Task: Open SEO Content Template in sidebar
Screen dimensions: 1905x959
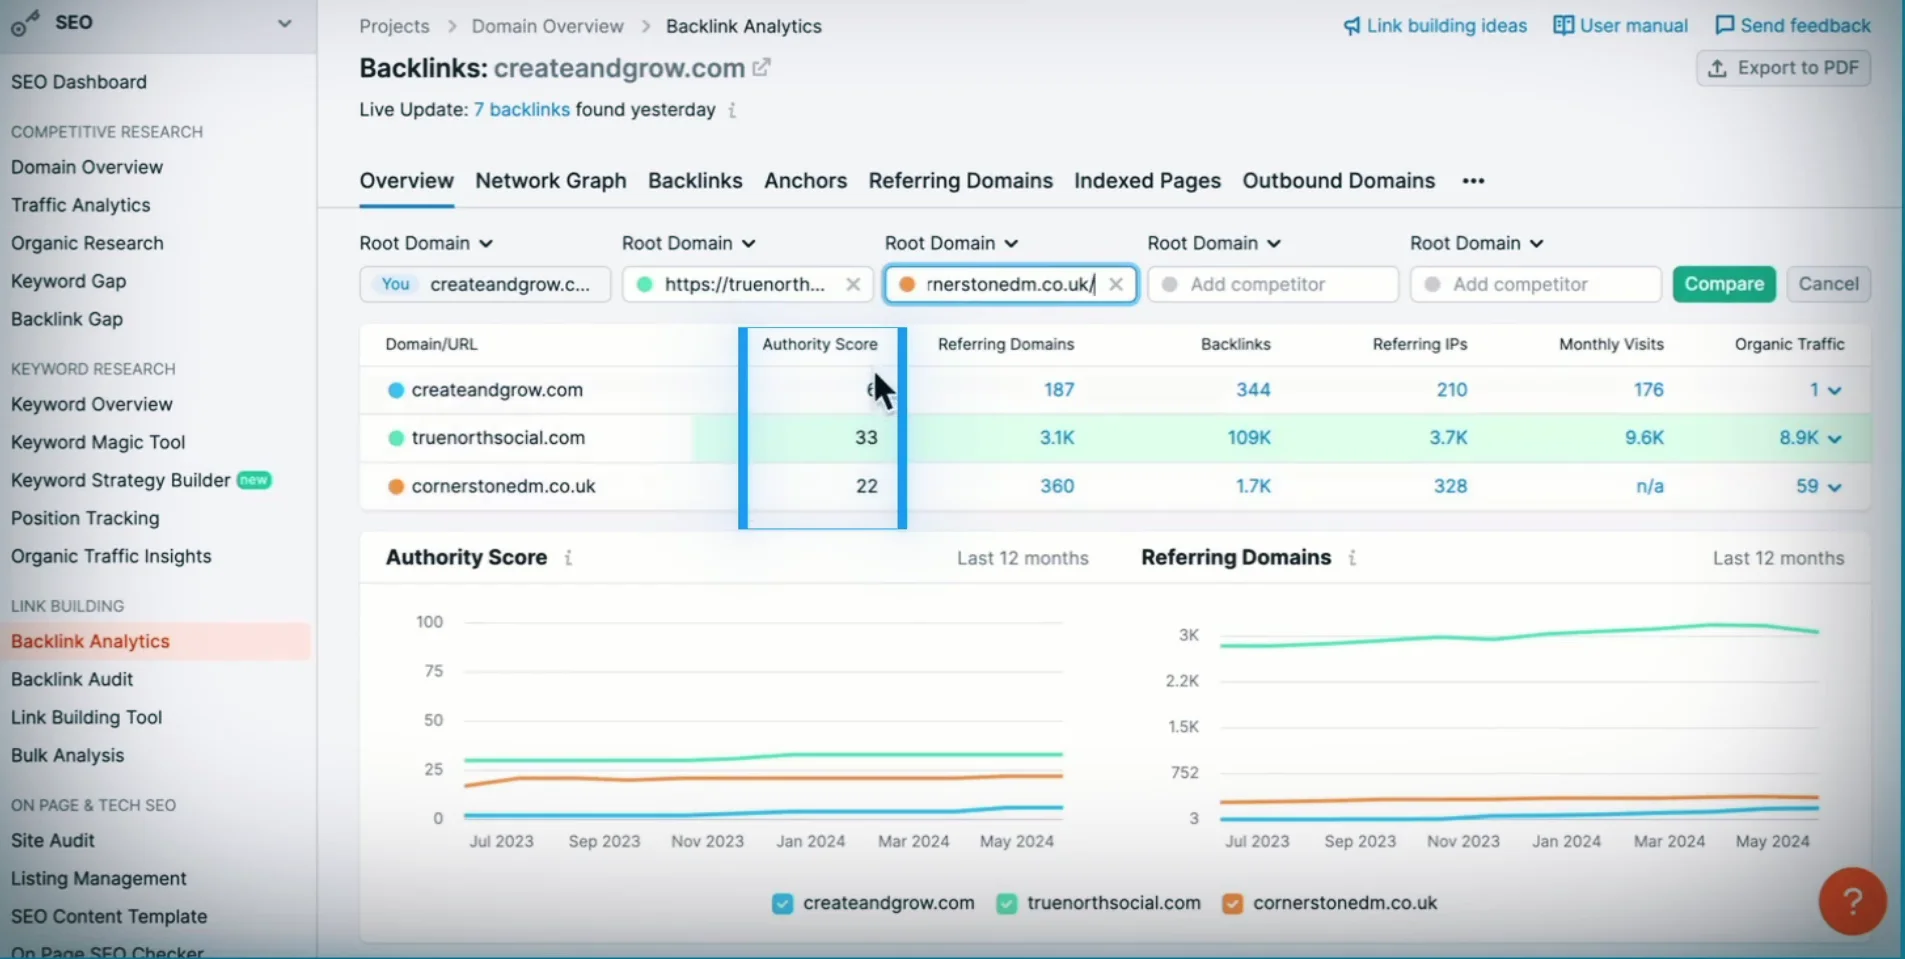Action: 109,916
